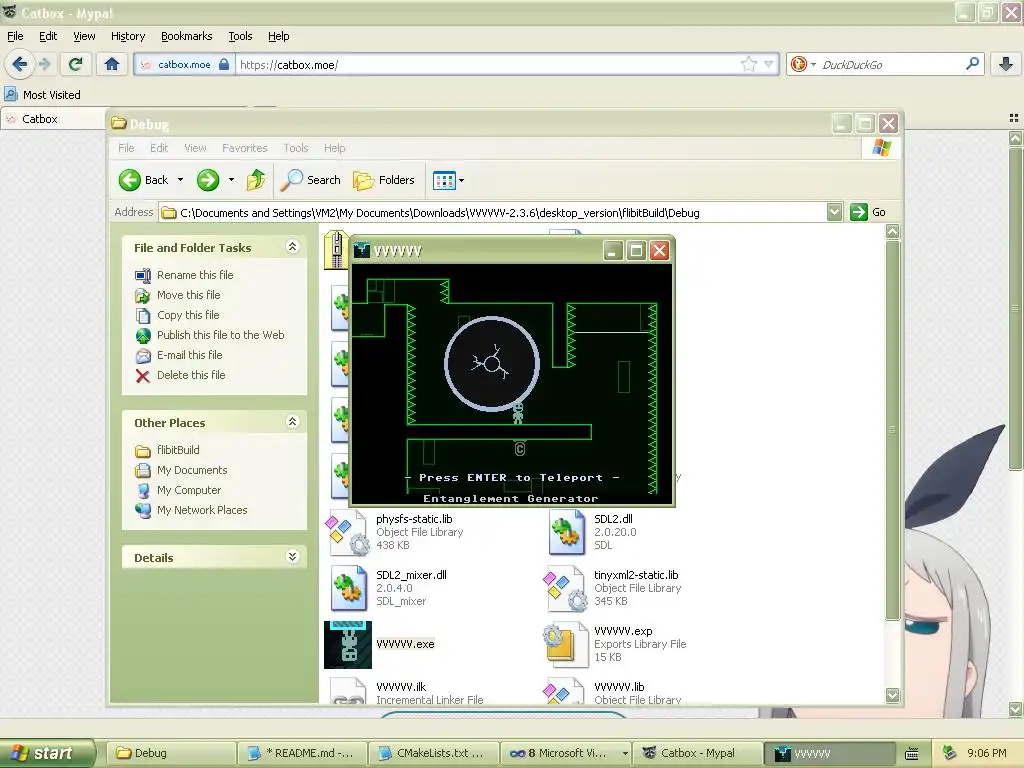Toggle the Folders pane

click(384, 180)
